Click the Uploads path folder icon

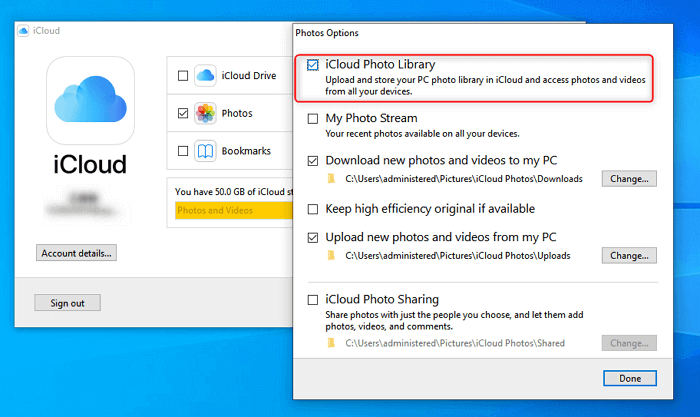[332, 256]
